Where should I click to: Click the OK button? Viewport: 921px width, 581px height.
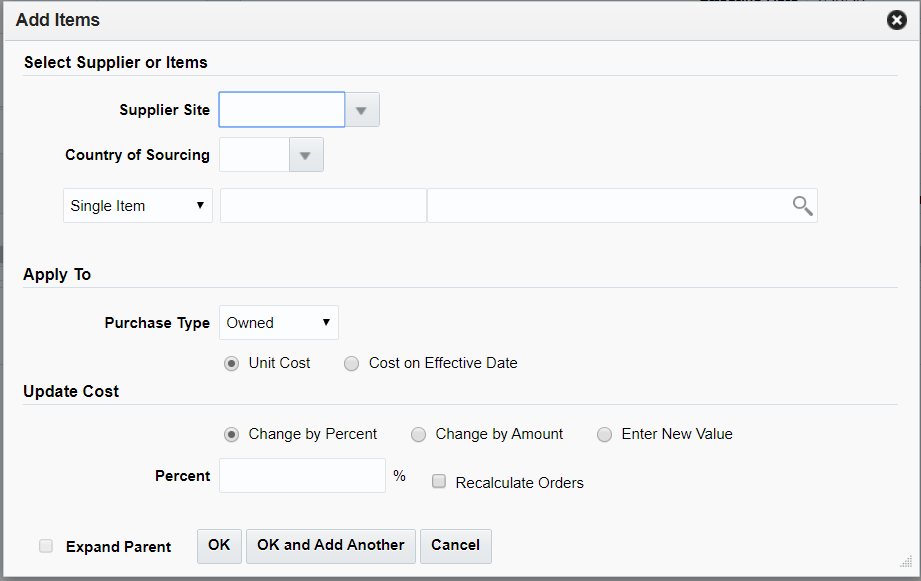218,546
